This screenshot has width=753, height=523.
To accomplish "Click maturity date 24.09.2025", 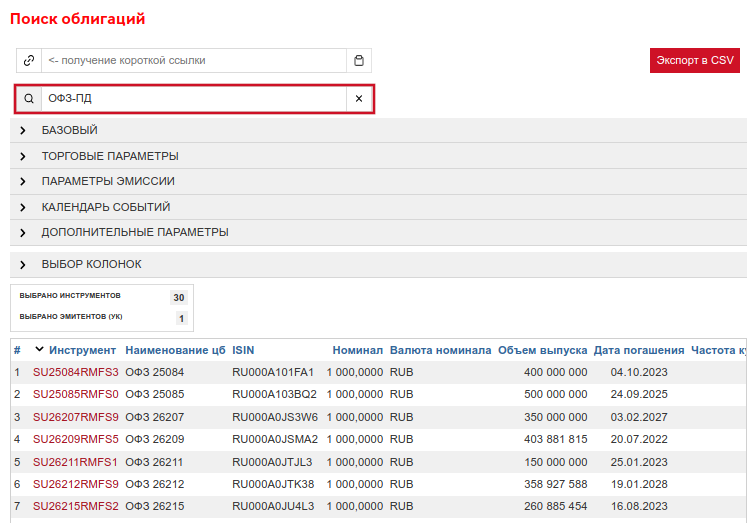I will 639,394.
